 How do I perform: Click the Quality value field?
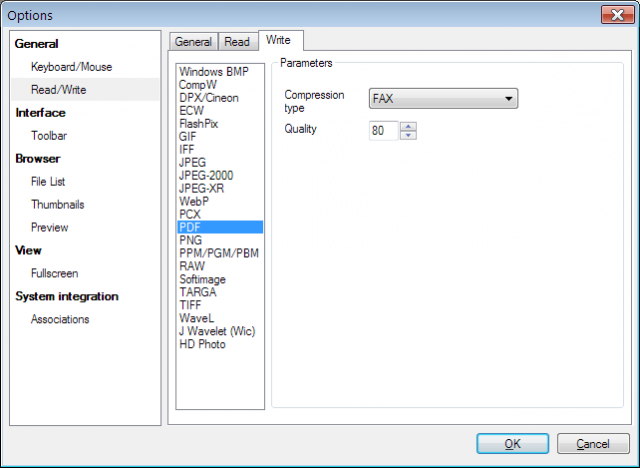(x=384, y=131)
